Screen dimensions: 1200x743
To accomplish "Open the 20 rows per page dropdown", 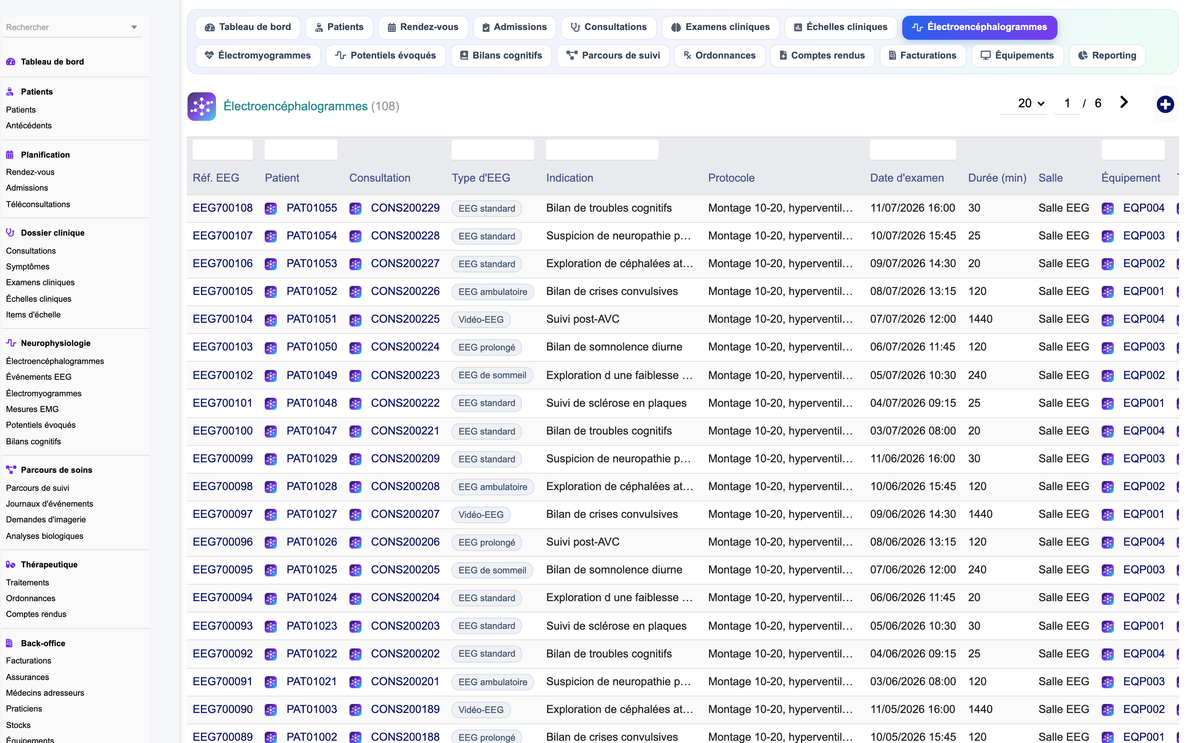I will 1031,103.
